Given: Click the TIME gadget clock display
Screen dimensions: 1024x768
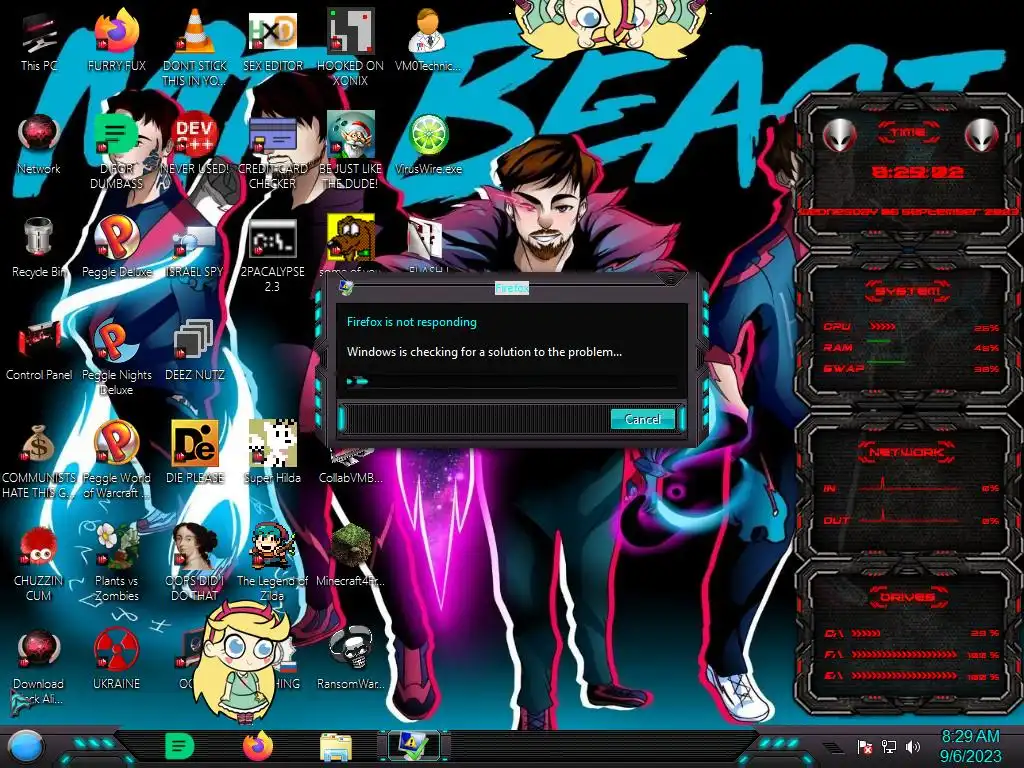Looking at the screenshot, I should [918, 172].
